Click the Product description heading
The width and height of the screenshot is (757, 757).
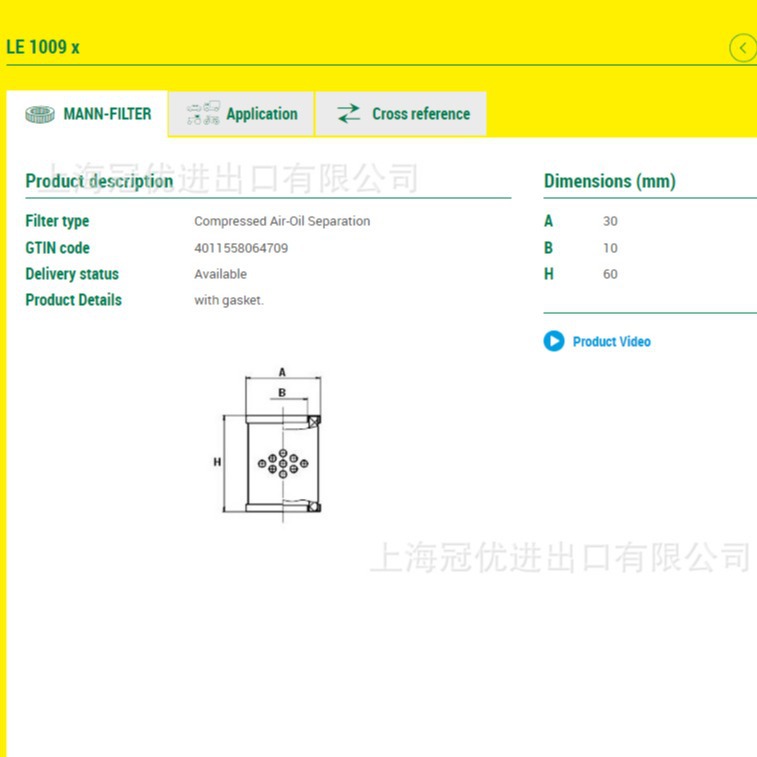pos(99,181)
